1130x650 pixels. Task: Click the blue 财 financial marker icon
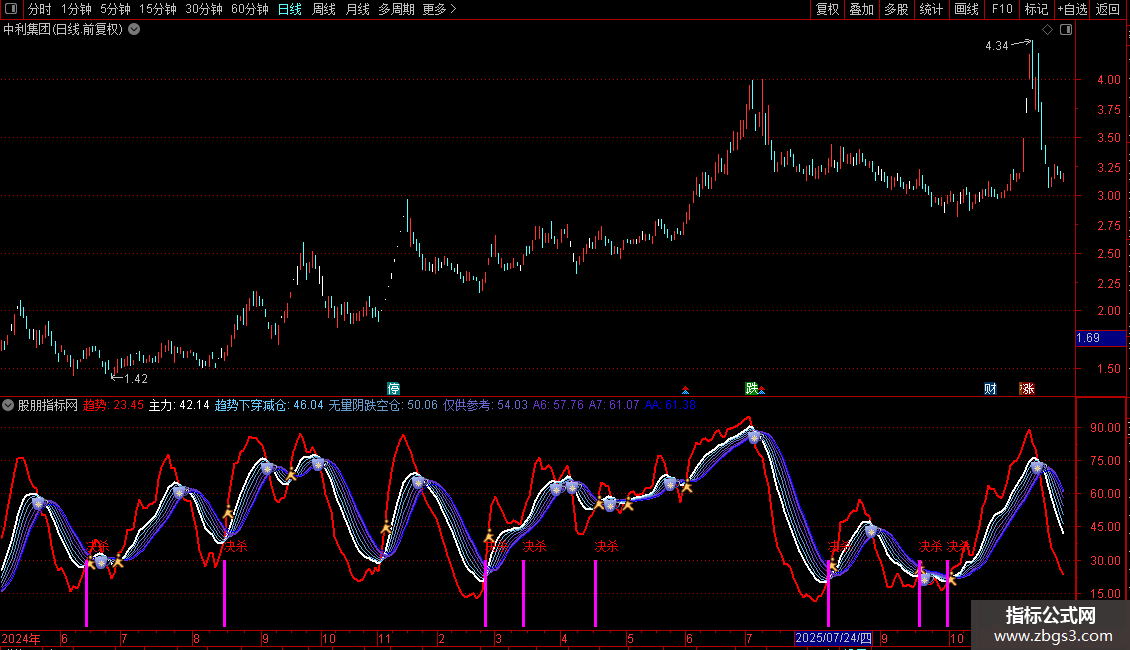[990, 388]
